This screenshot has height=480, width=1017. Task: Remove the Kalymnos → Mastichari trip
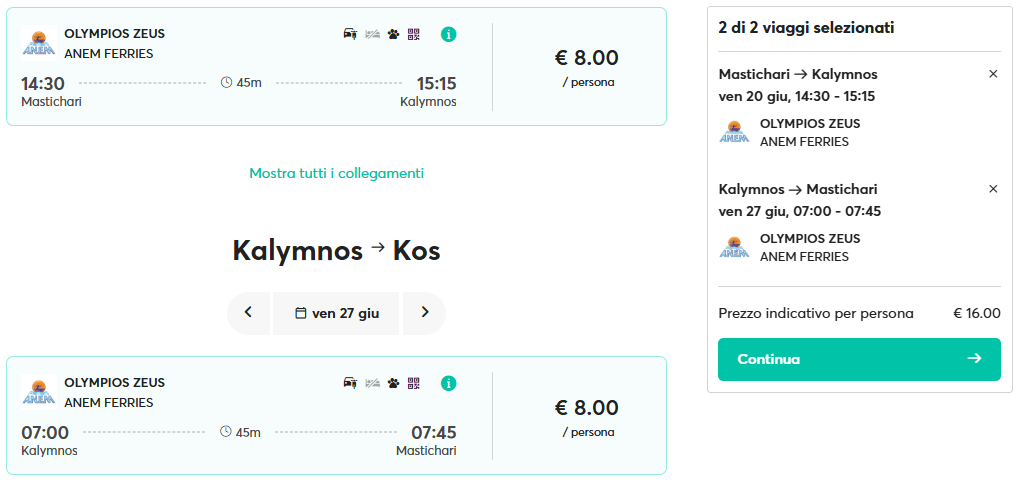click(993, 189)
